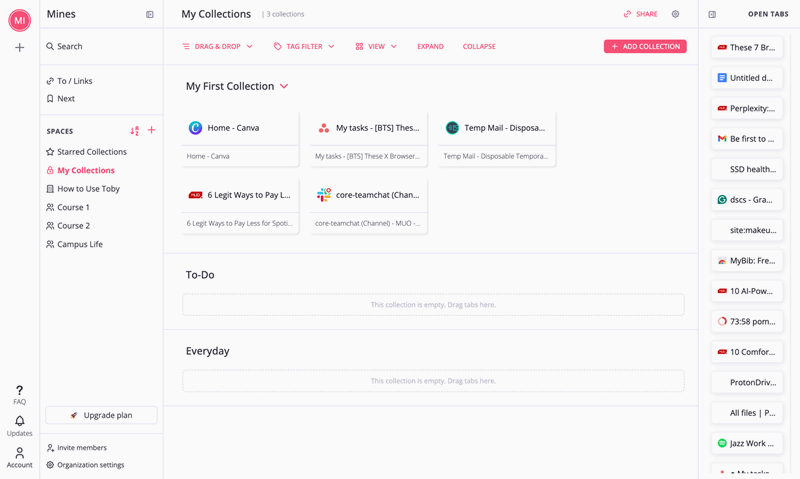Click the Canva logo icon

click(x=195, y=128)
